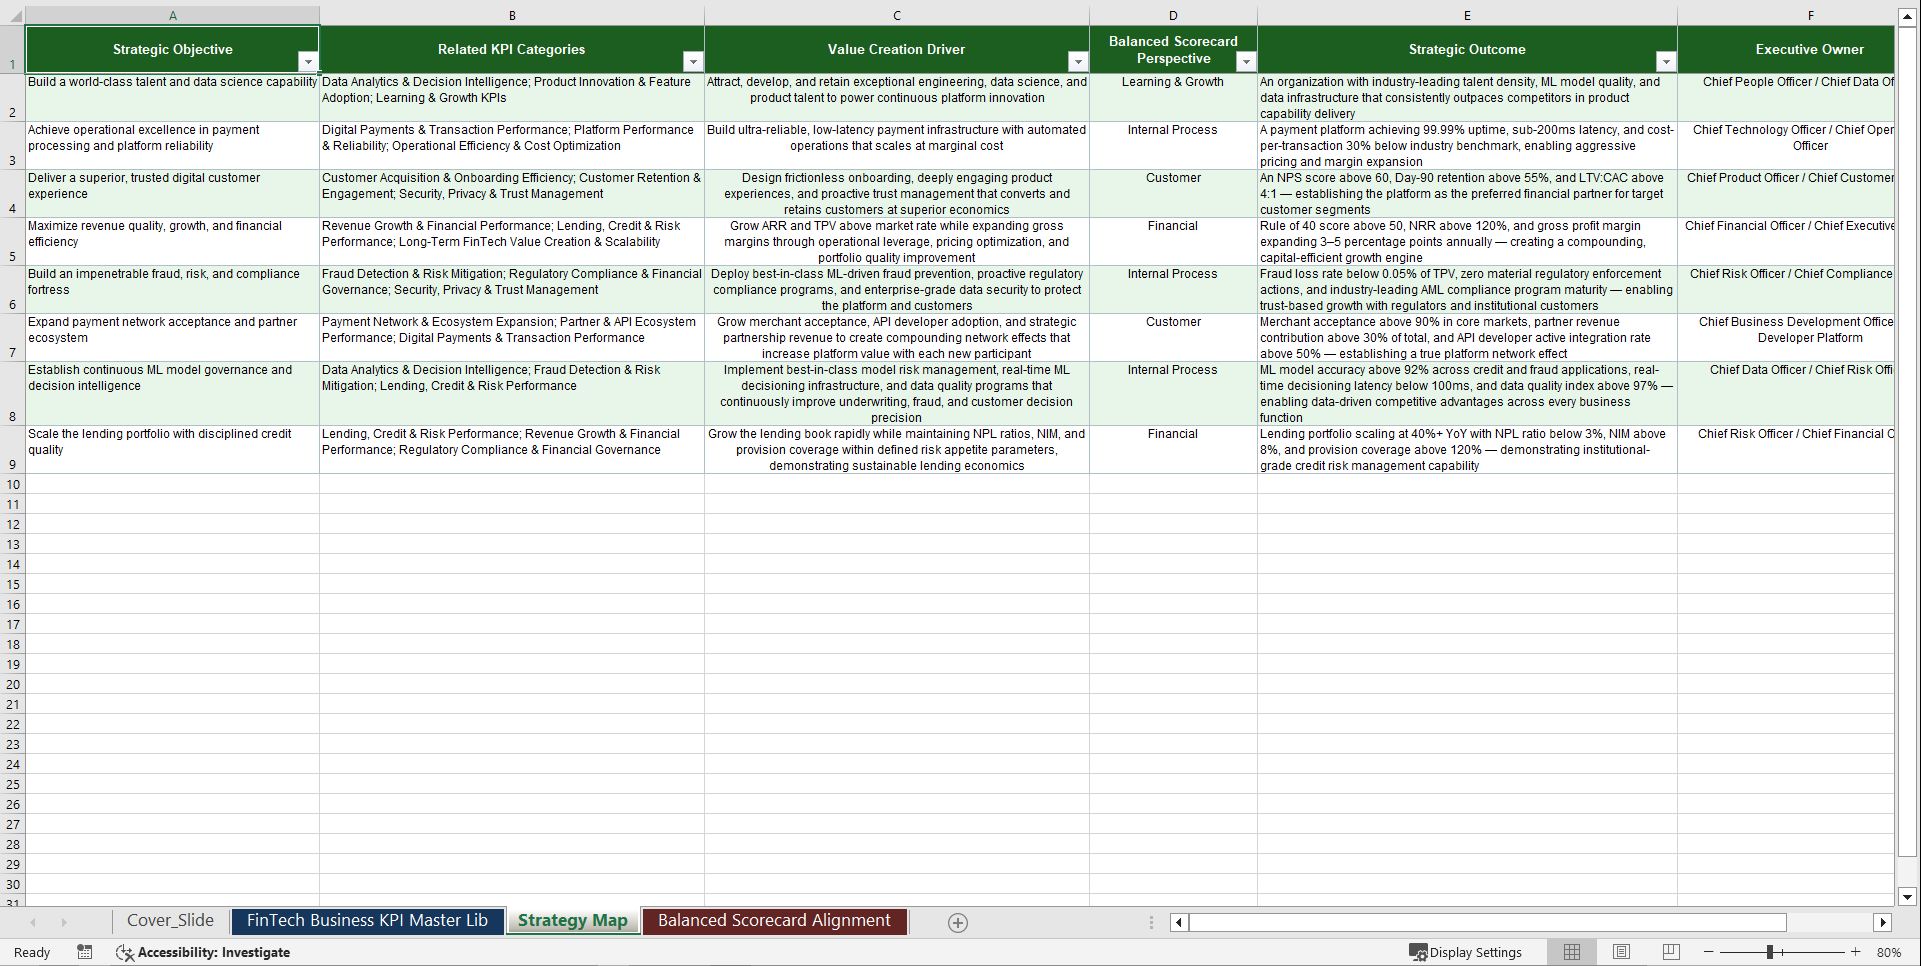
Task: Click 'Expand payment network acceptance' cell
Action: (x=172, y=338)
